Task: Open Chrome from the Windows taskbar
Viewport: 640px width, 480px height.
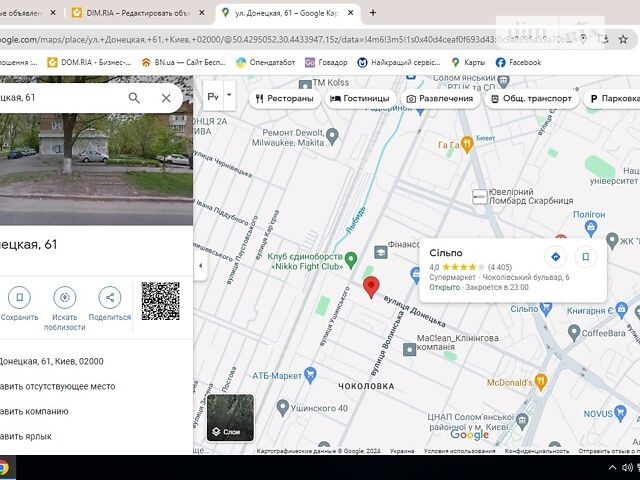Action: tap(3, 468)
